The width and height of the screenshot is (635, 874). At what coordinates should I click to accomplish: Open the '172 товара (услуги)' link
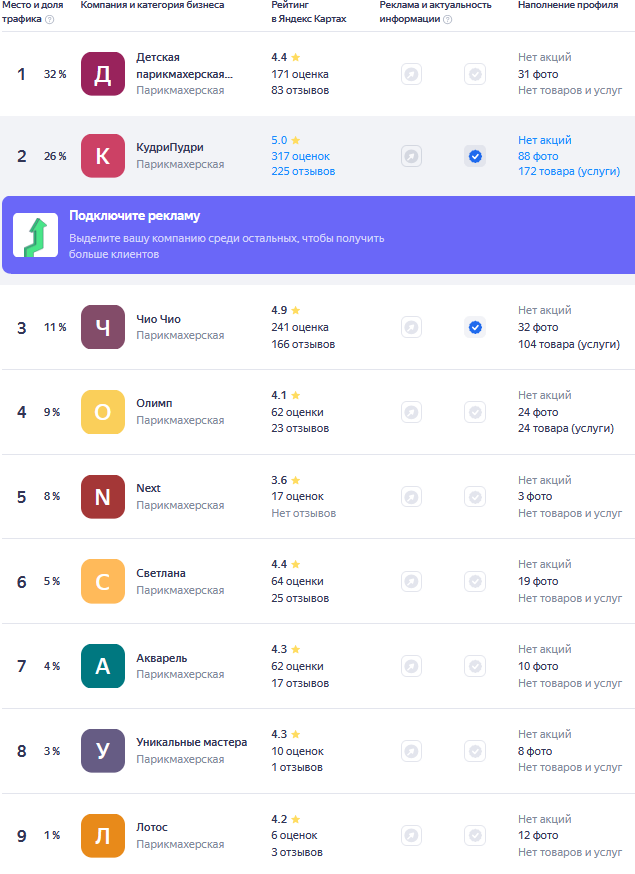click(569, 171)
